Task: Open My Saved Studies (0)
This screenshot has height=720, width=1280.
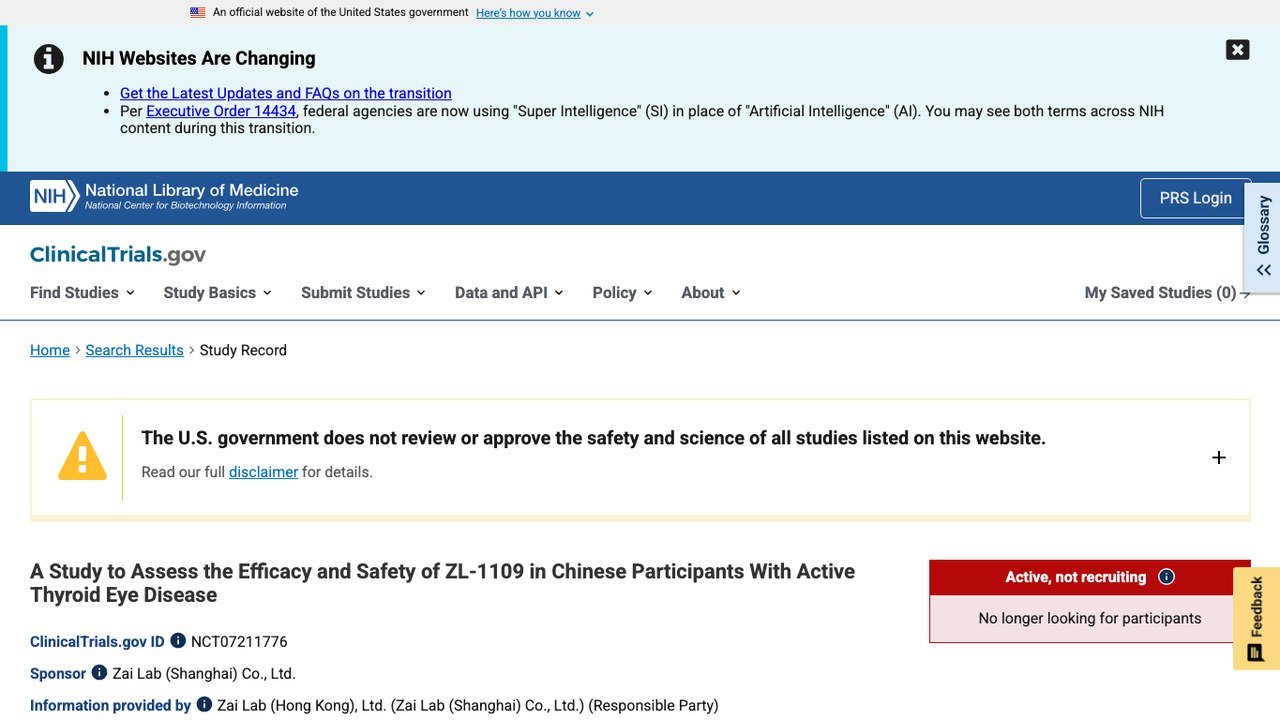Action: click(1167, 293)
